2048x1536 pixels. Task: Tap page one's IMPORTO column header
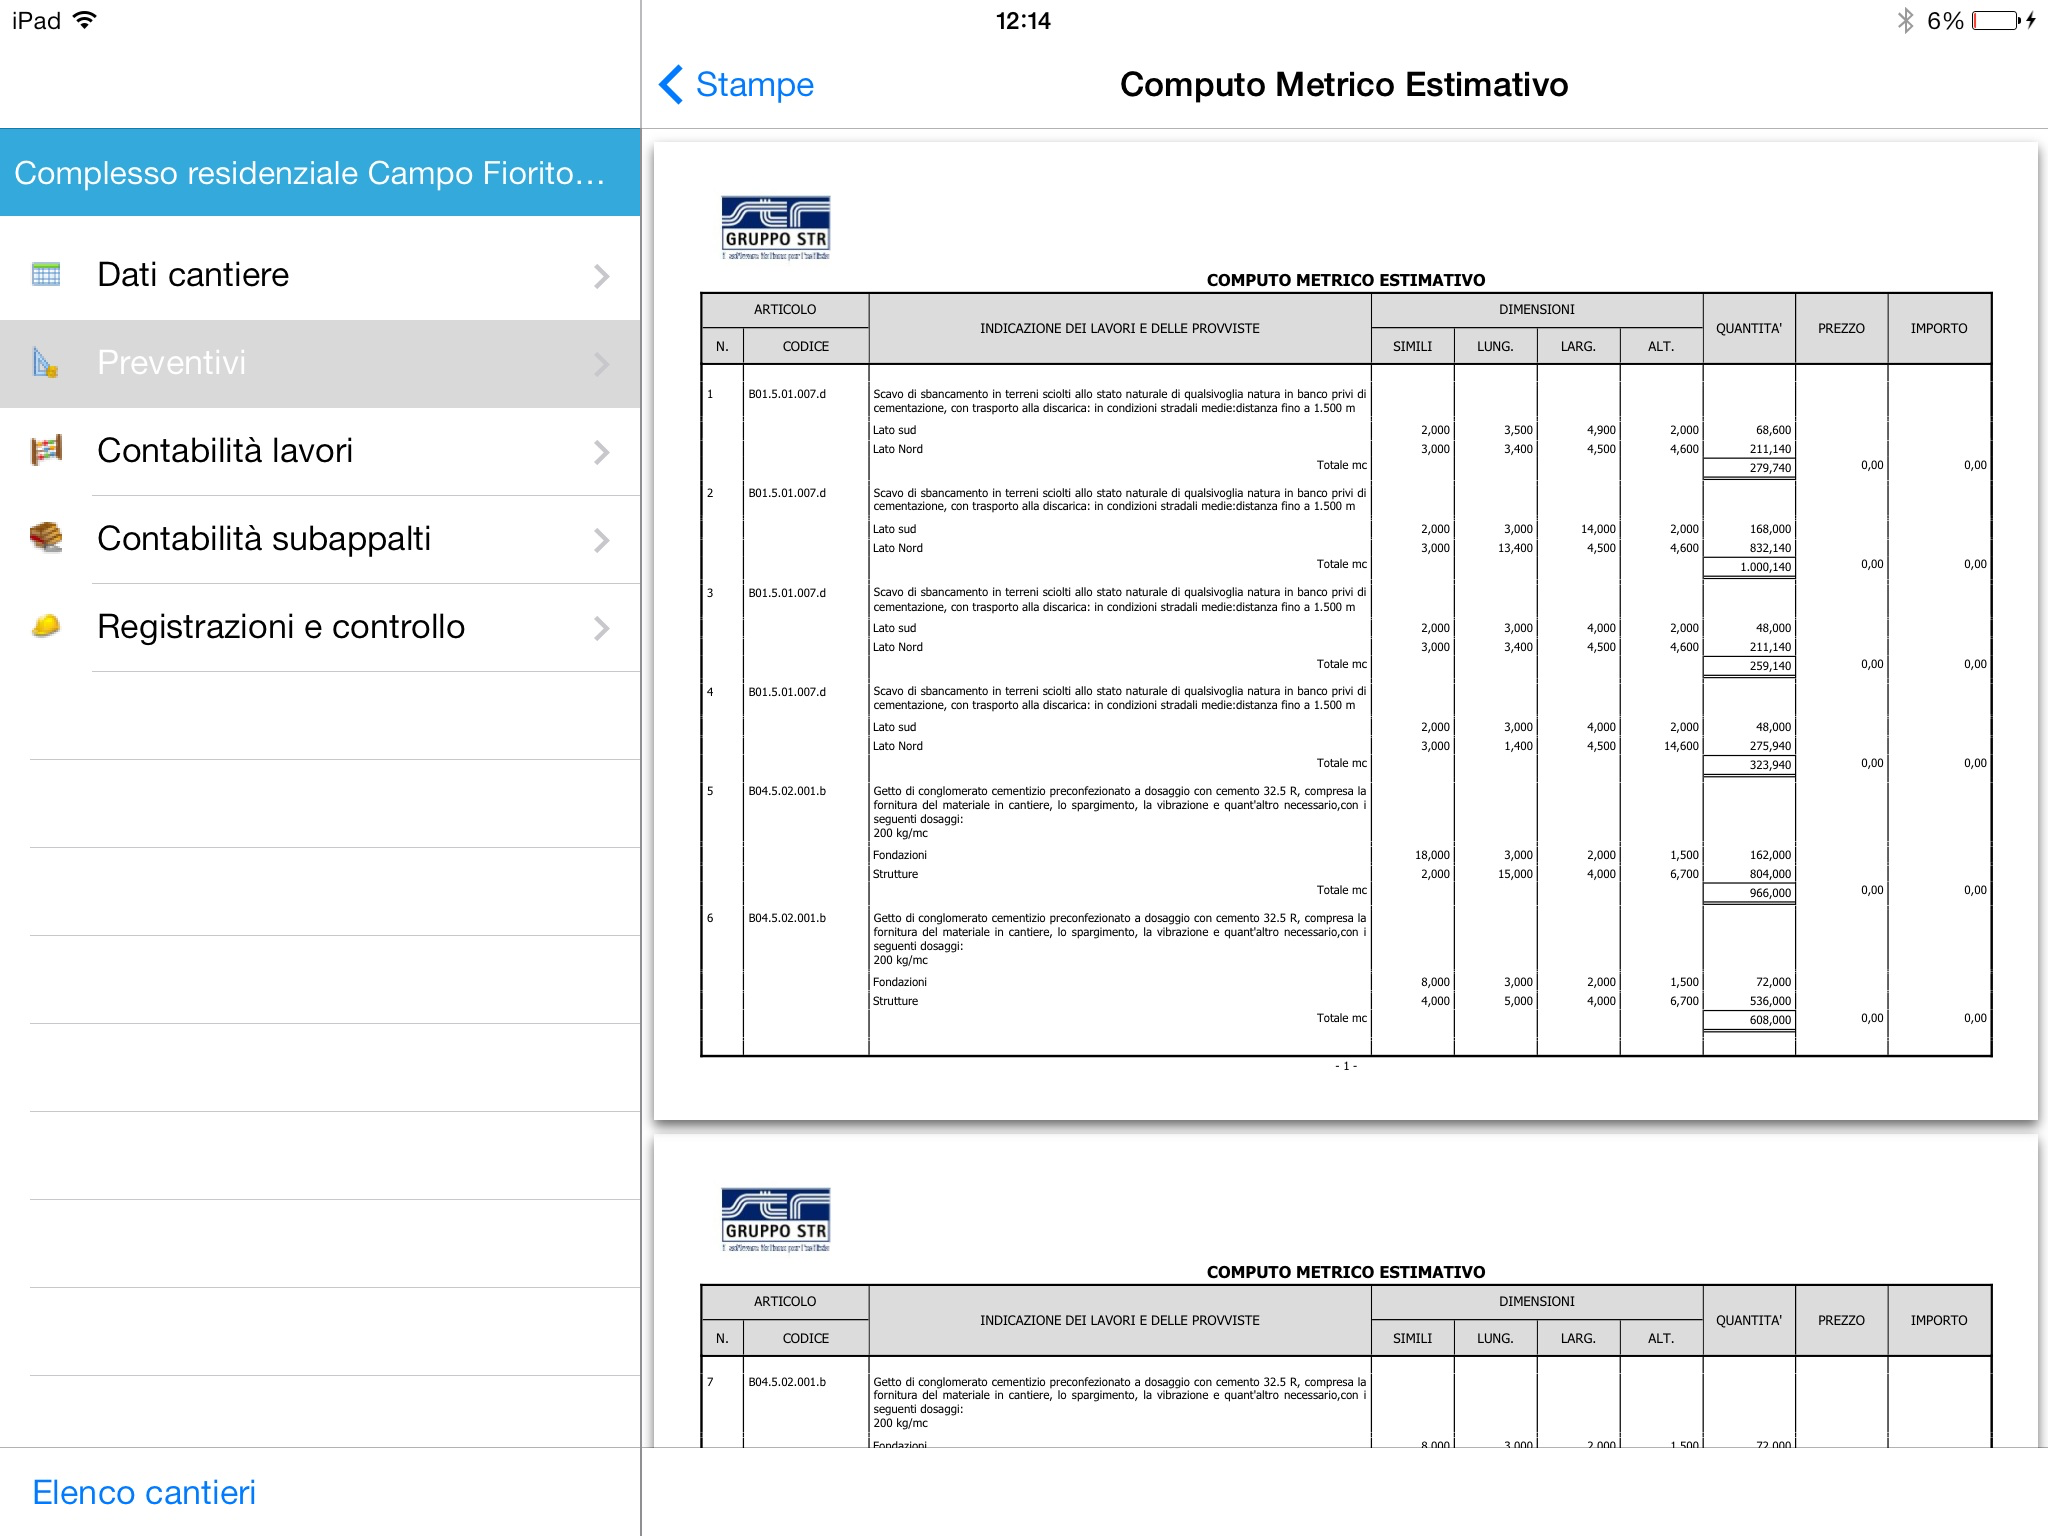tap(1939, 328)
